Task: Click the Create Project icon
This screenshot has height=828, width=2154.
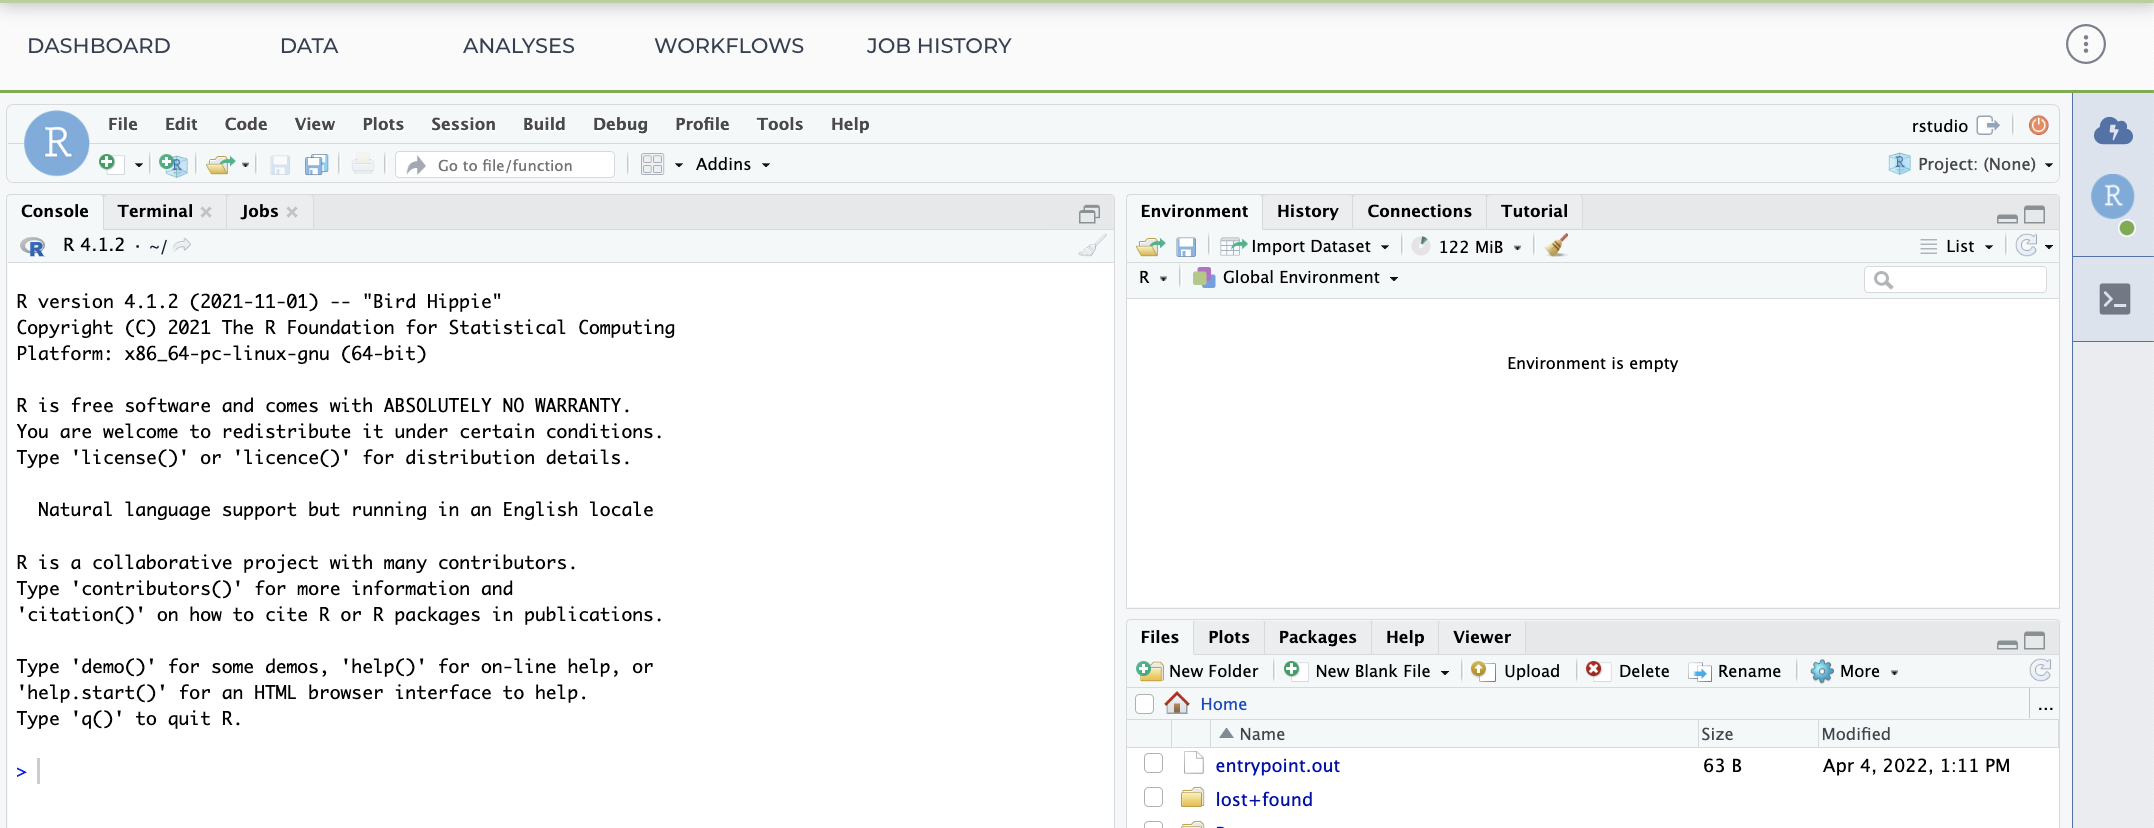Action: click(173, 164)
